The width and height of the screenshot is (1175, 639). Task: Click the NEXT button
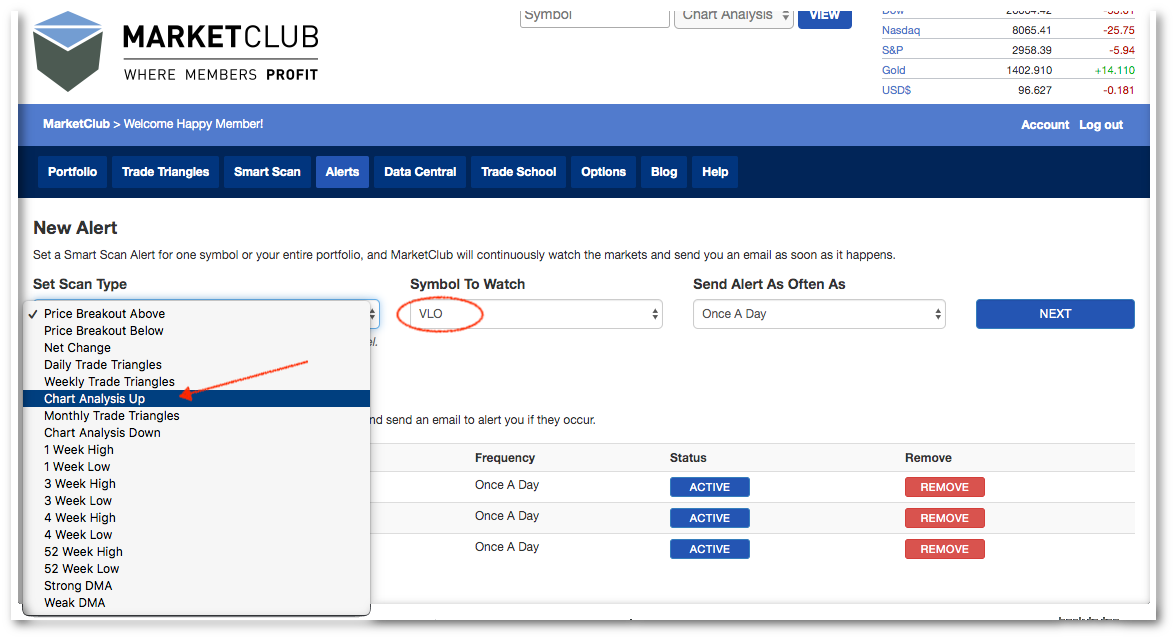pyautogui.click(x=1054, y=314)
